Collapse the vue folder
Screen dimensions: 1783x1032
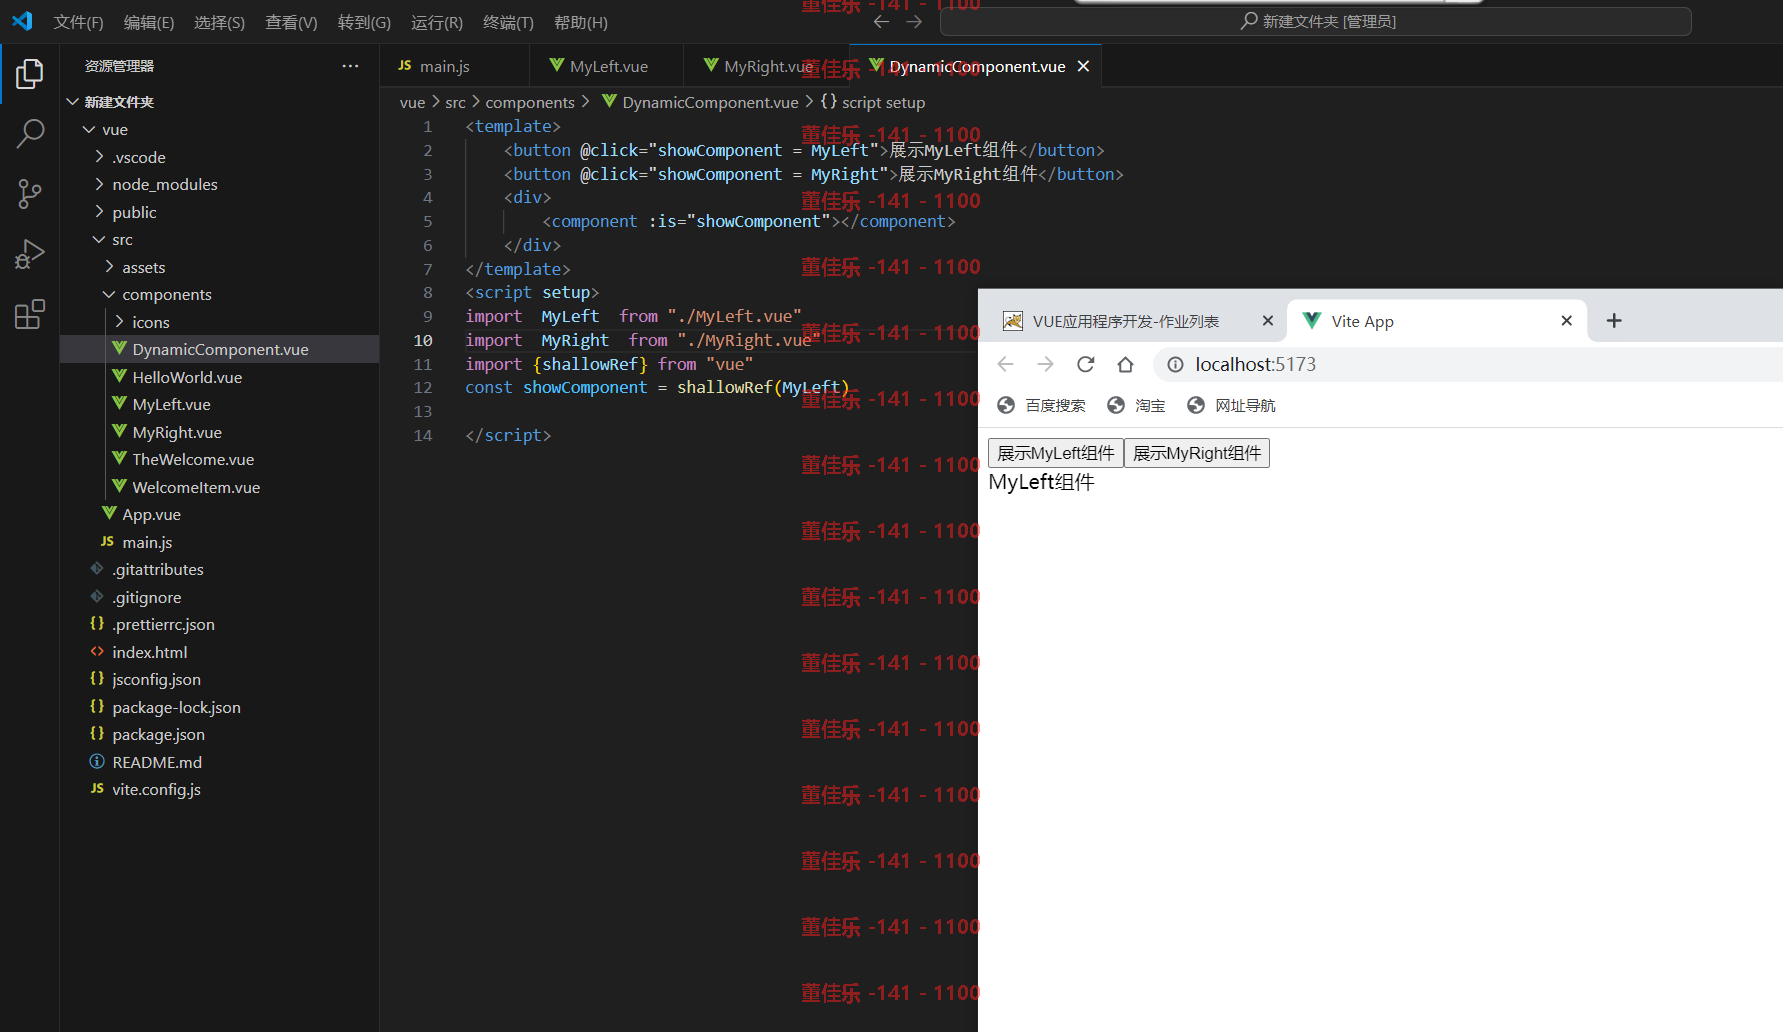click(219, 130)
